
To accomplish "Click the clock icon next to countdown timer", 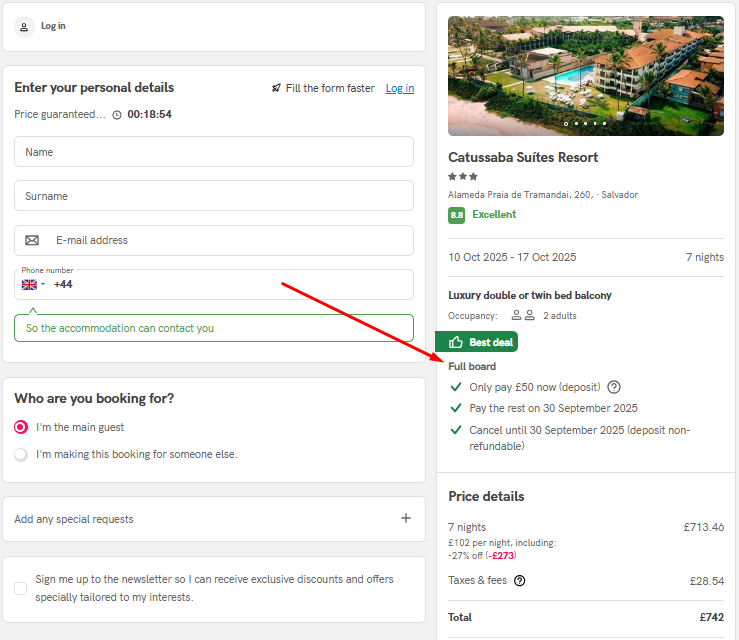I will coord(117,115).
